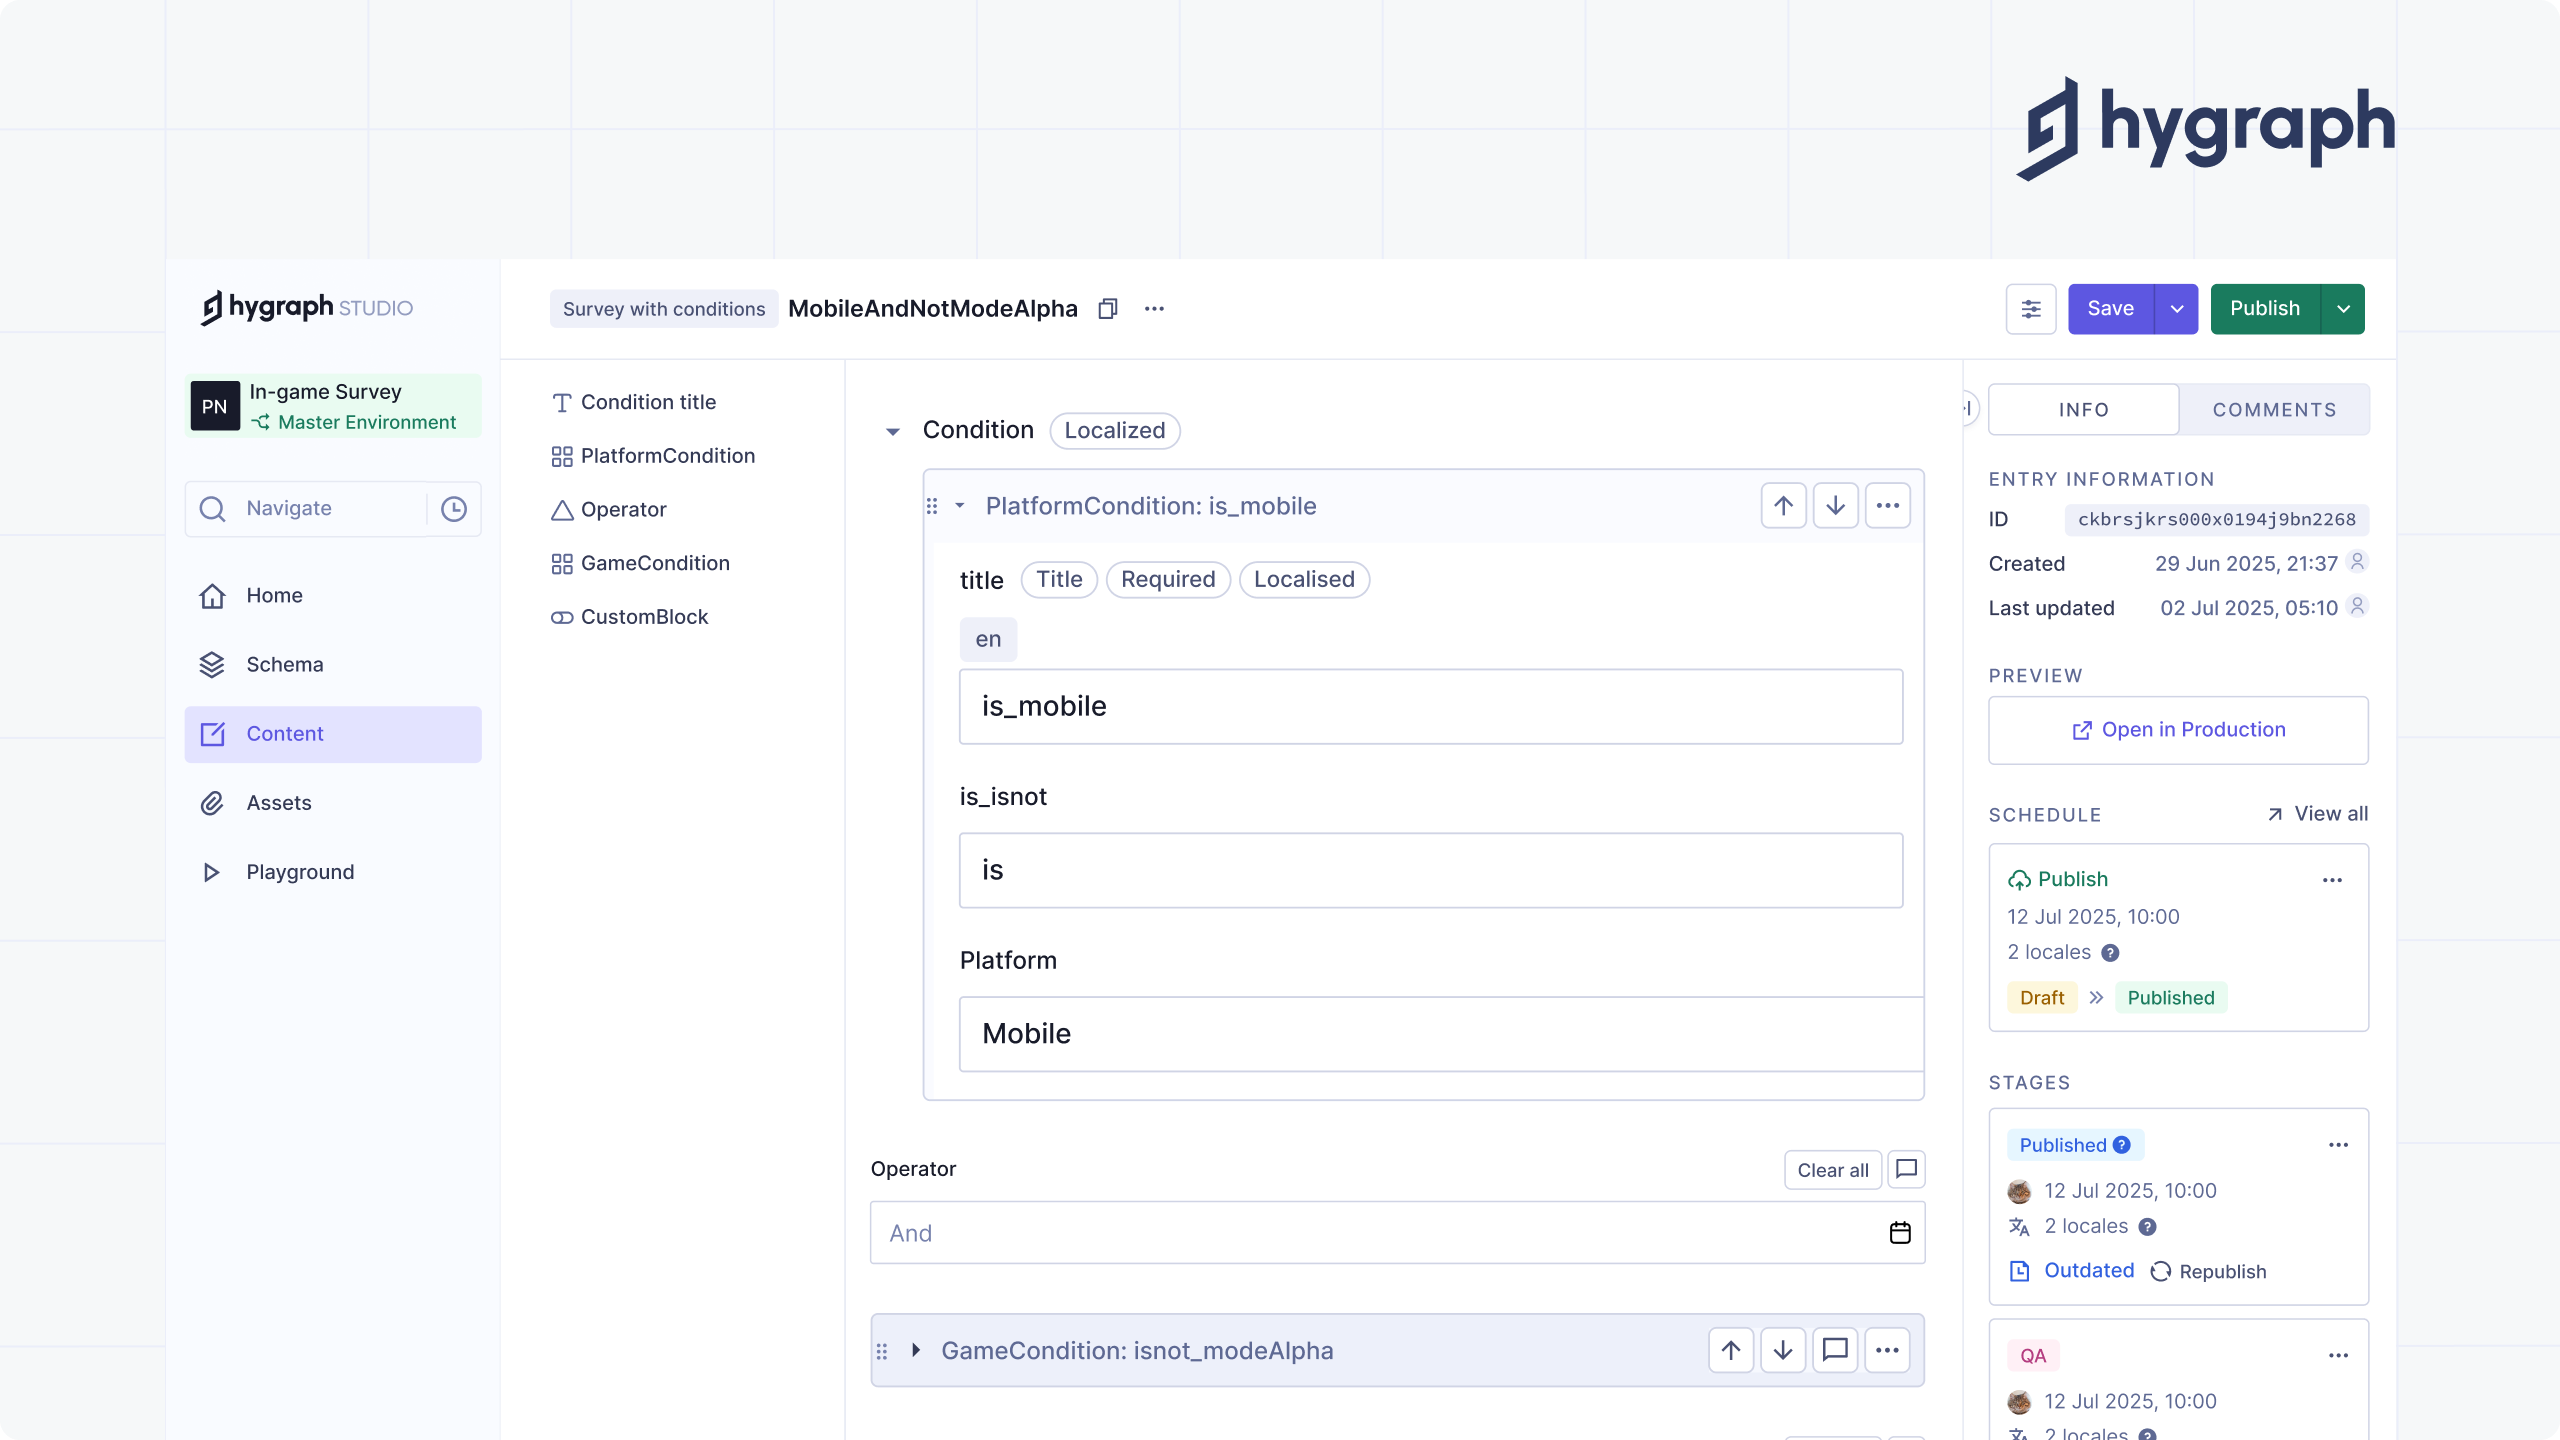Screen dimensions: 2560x1440
Task: Move GameCondition block down with arrow
Action: click(1783, 1351)
